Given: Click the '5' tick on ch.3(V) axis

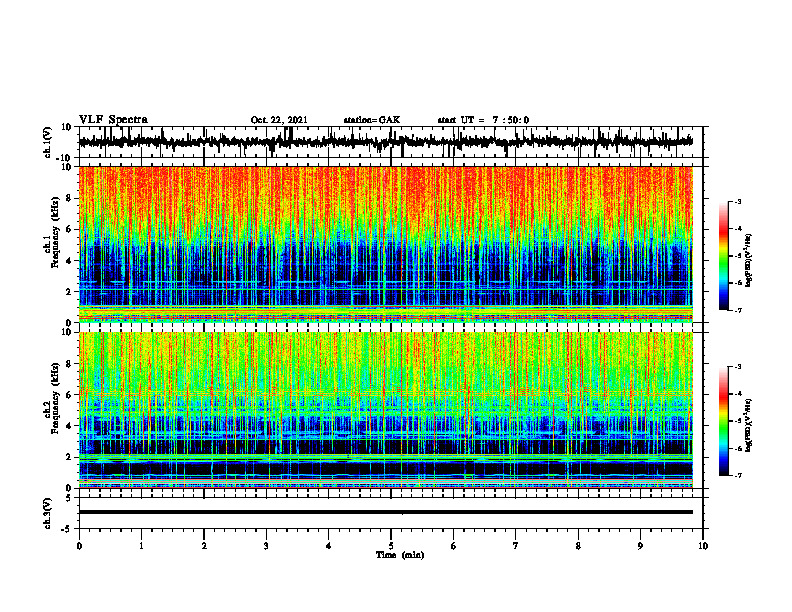Looking at the screenshot, I should point(69,498).
